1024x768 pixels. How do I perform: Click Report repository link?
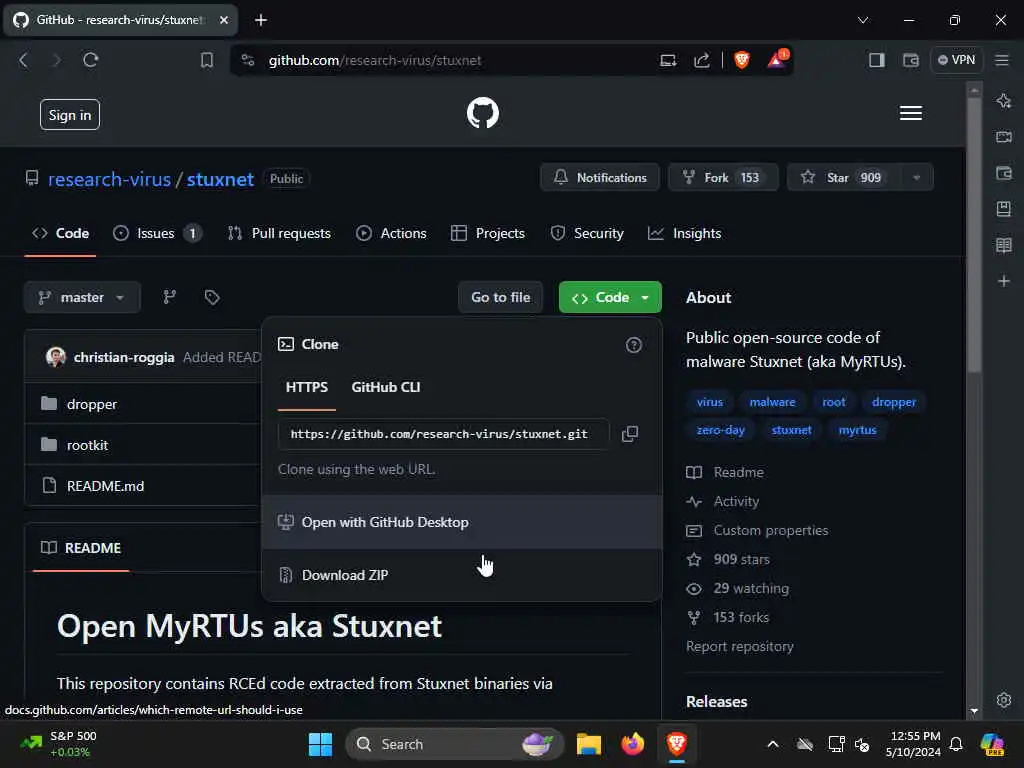(x=739, y=647)
